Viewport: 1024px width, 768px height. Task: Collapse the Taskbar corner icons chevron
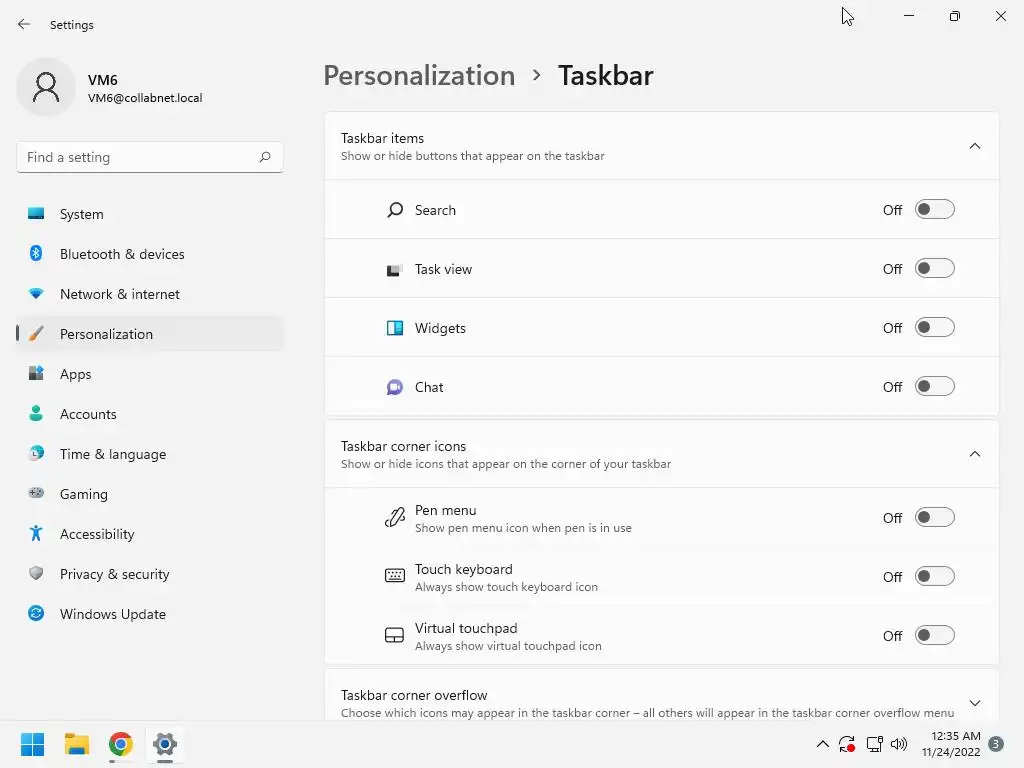click(974, 454)
